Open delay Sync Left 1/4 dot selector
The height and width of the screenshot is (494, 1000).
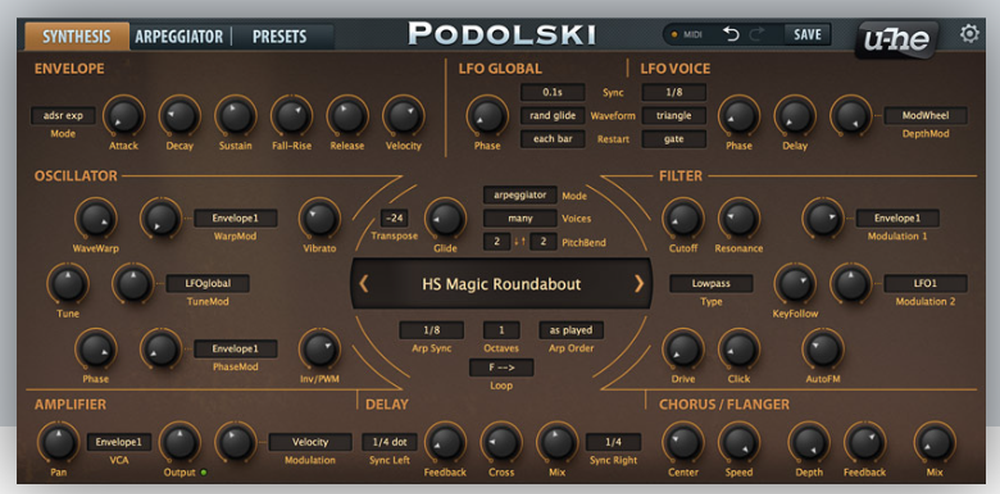(x=390, y=442)
